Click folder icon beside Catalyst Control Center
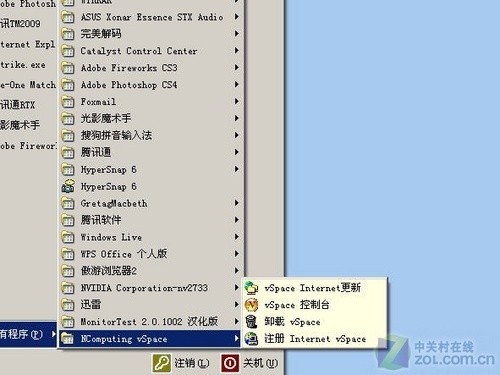This screenshot has width=500, height=375. pyautogui.click(x=68, y=51)
